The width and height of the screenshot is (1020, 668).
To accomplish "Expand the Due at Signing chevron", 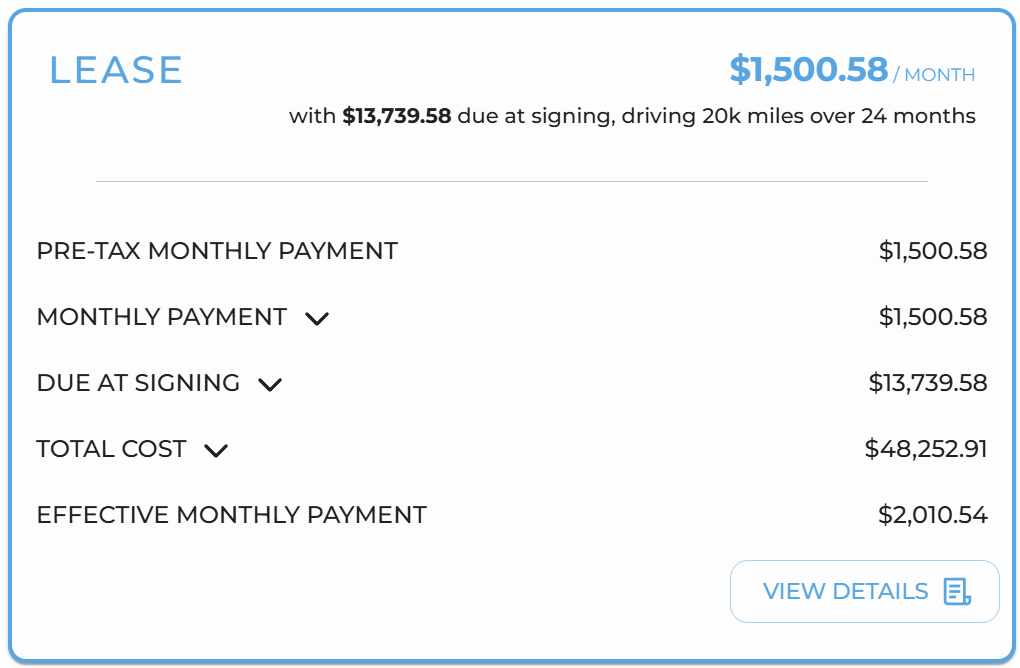I will click(270, 384).
